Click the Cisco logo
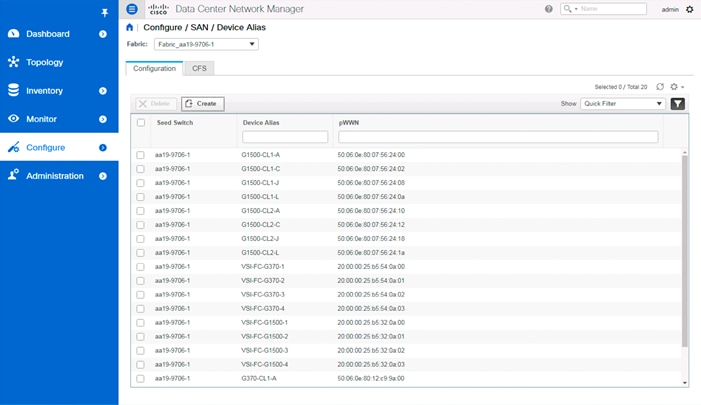Viewport: 701px width, 405px height. click(x=158, y=9)
